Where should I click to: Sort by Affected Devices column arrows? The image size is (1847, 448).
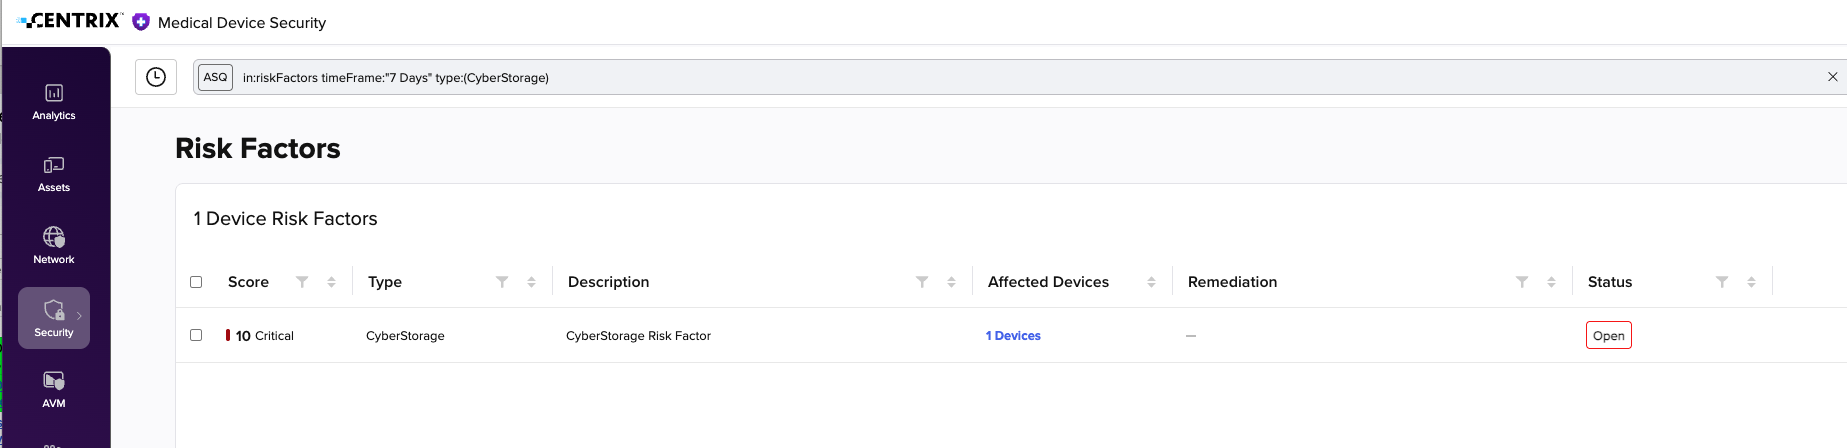pyautogui.click(x=1151, y=282)
